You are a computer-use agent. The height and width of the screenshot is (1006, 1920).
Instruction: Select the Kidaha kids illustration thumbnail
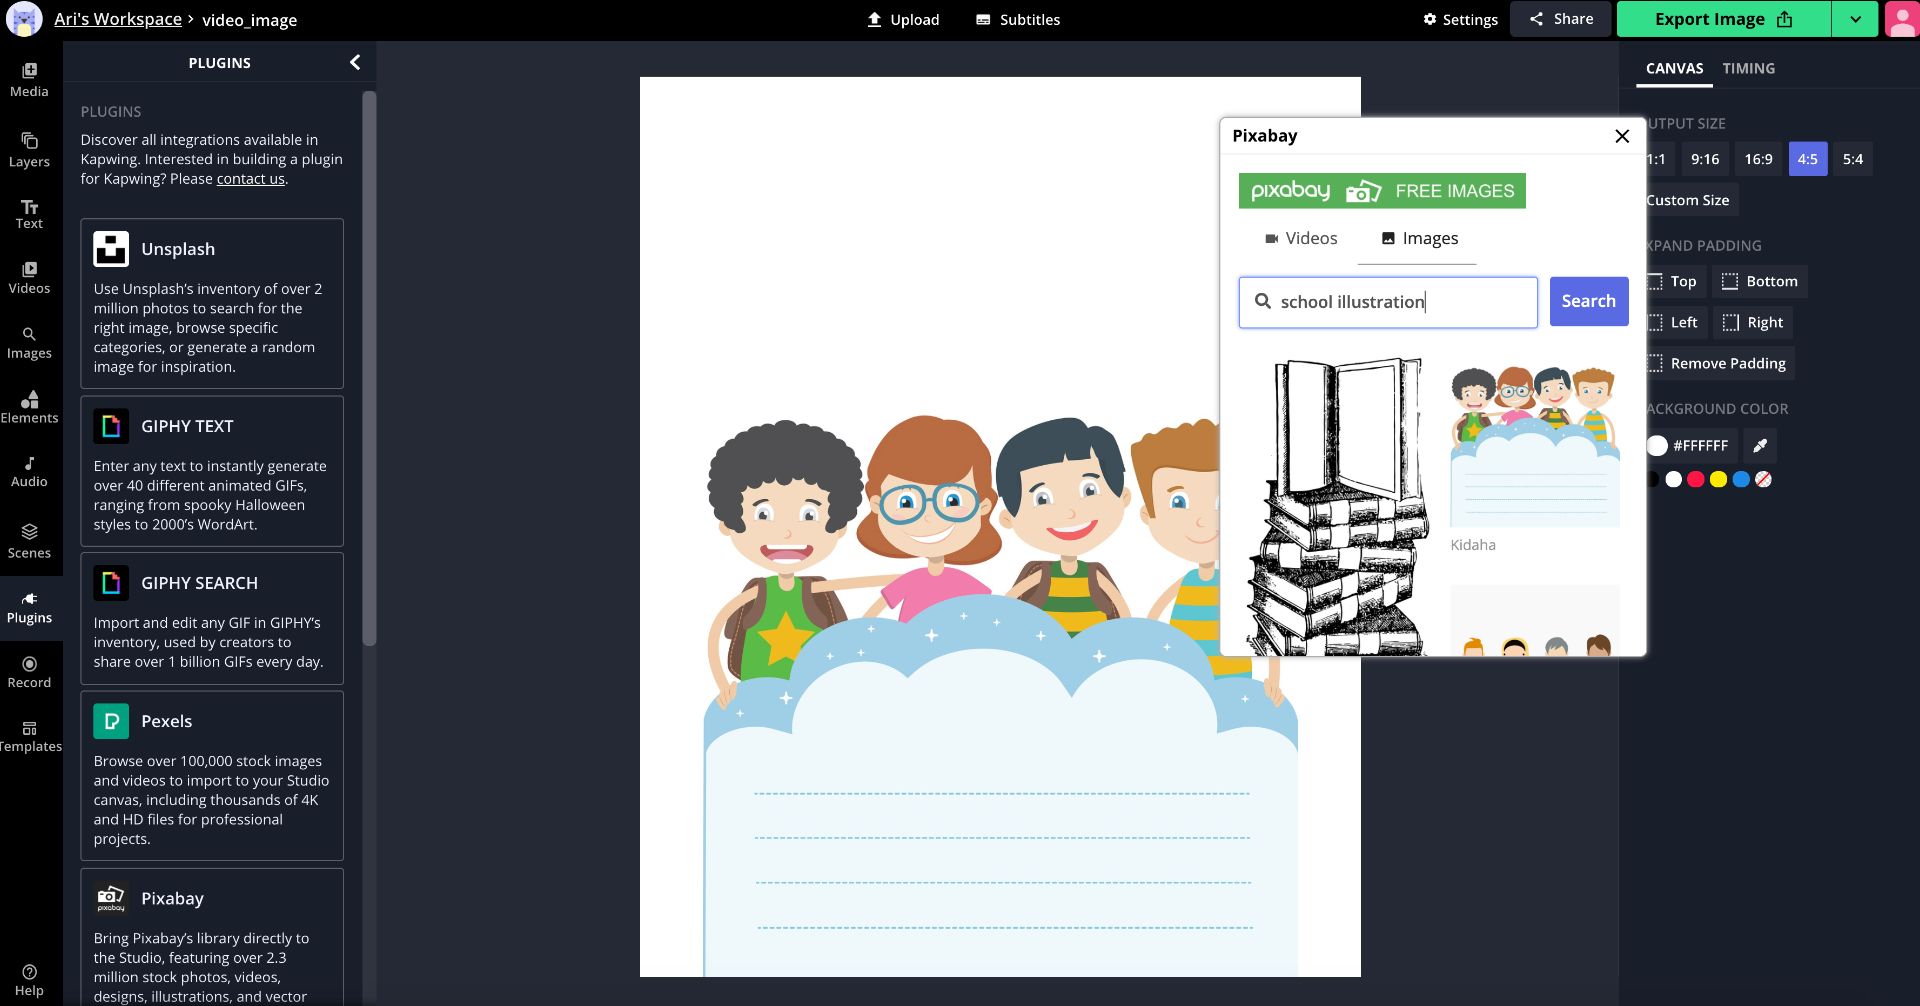pos(1534,446)
